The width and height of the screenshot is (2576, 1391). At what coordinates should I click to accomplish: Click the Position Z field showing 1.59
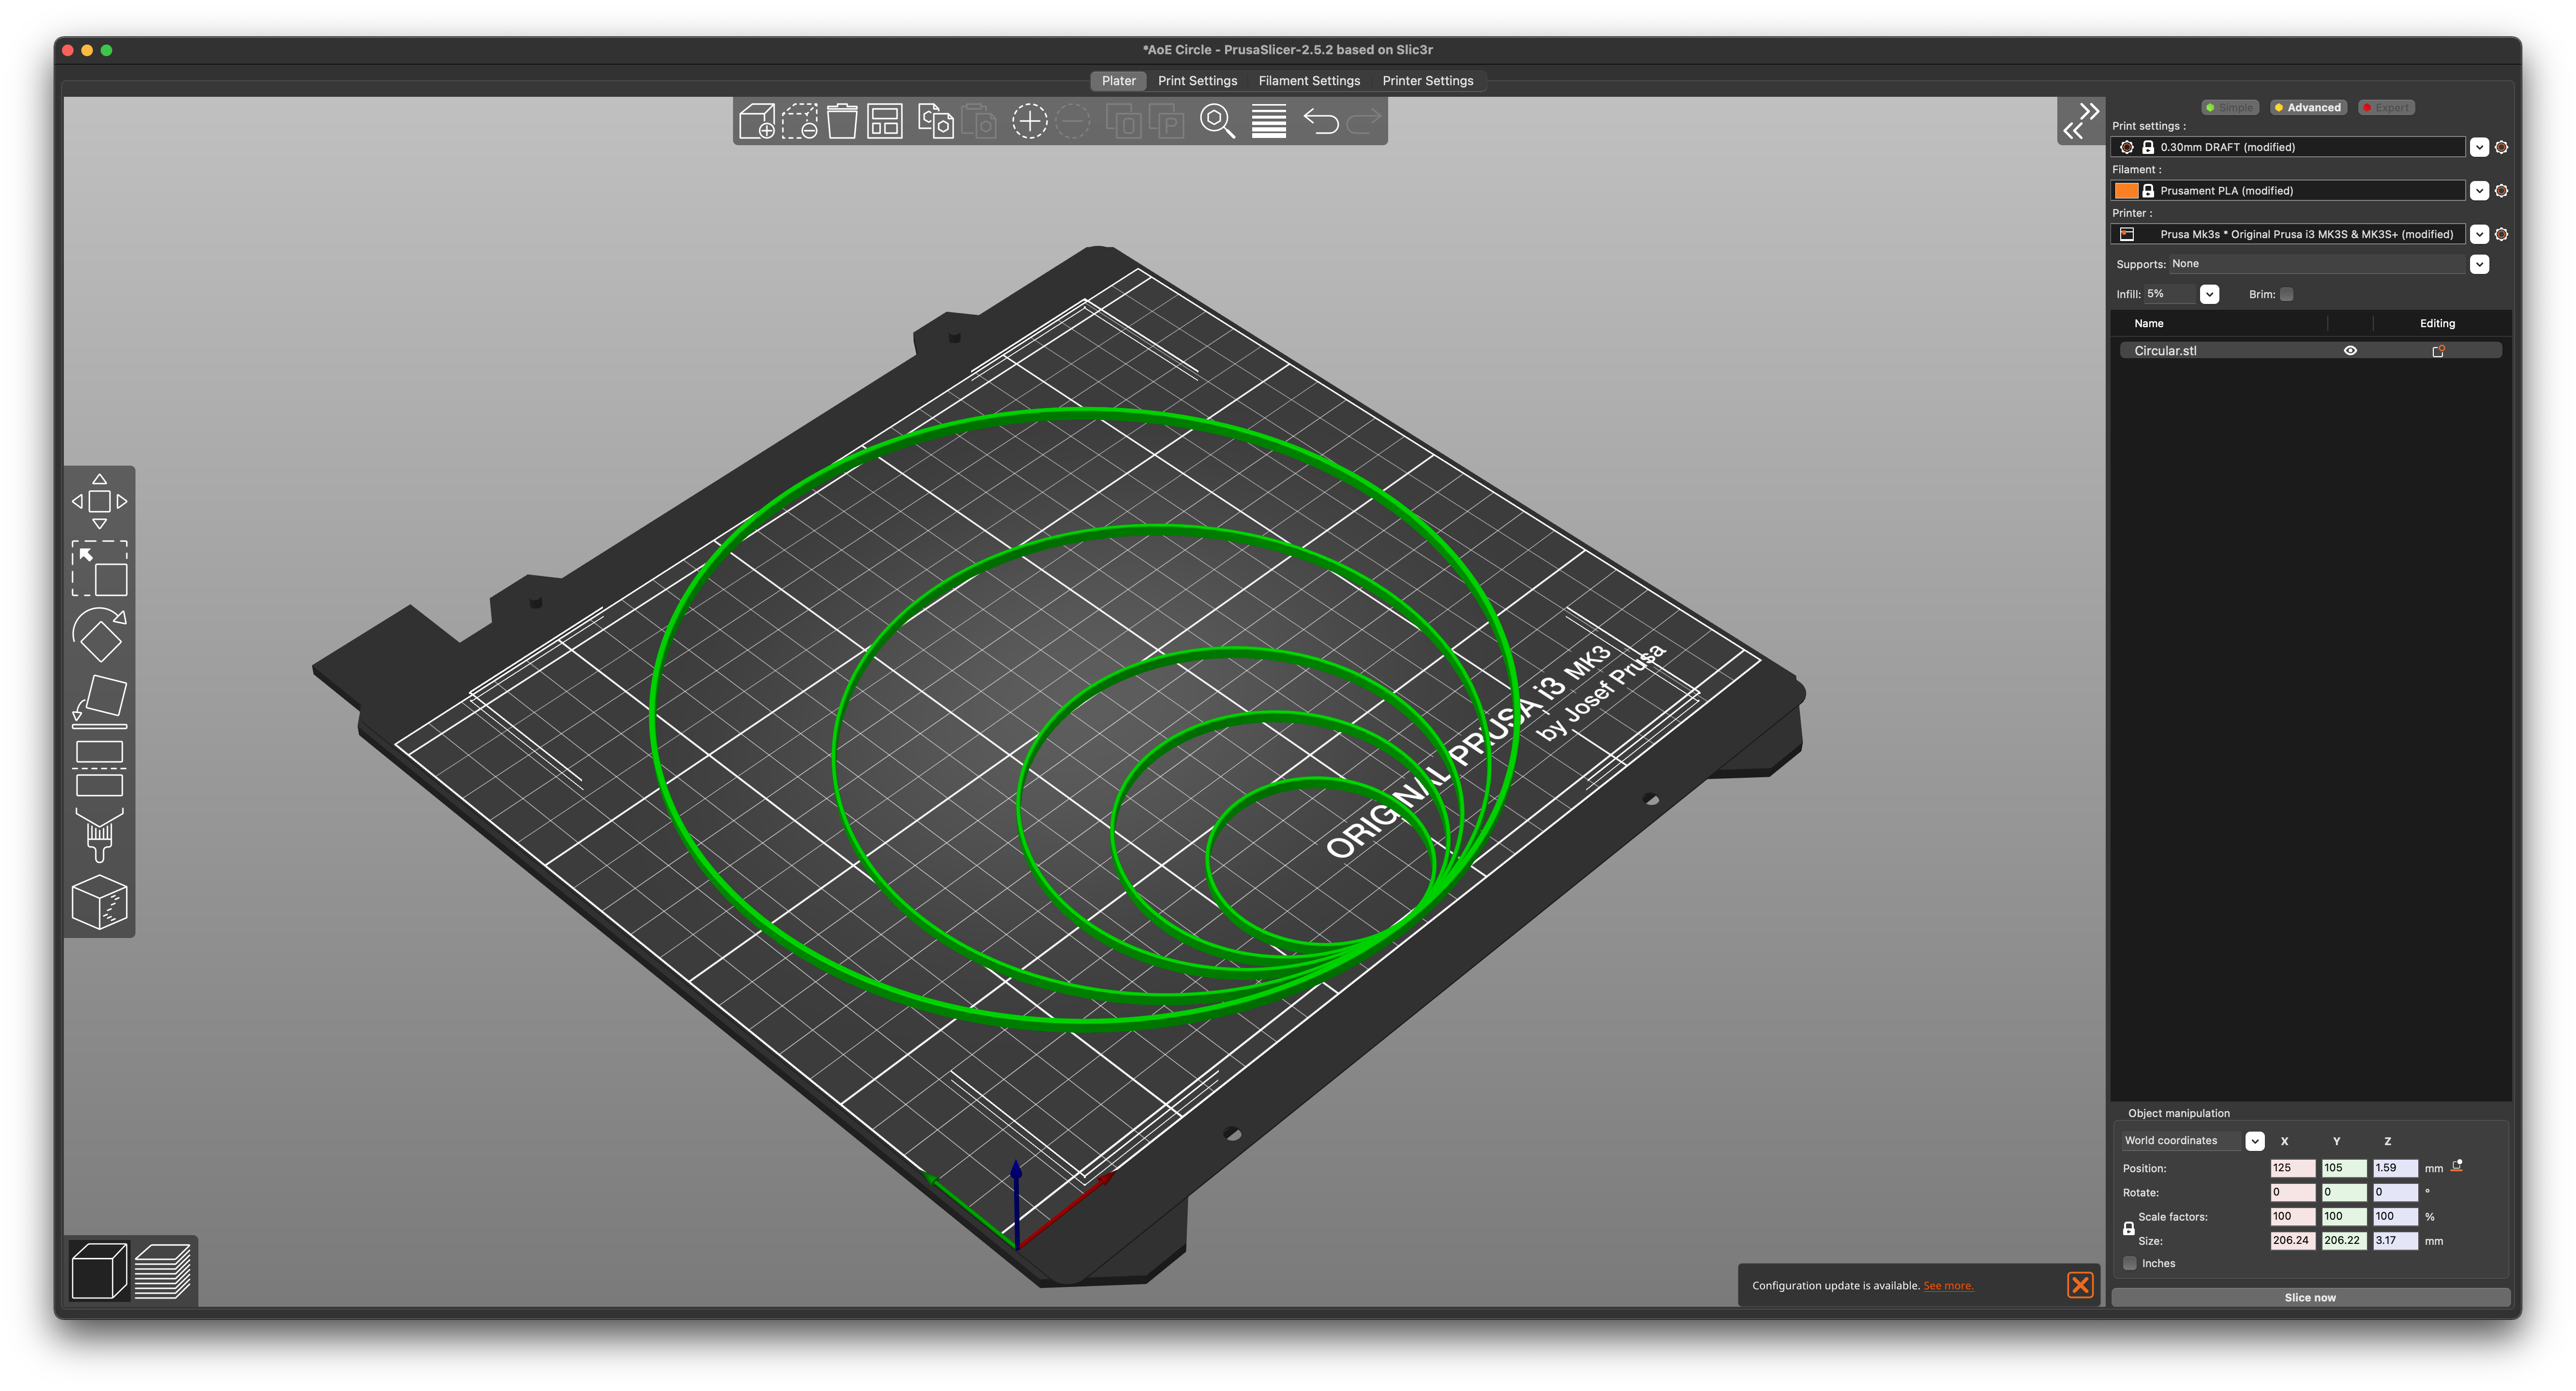tap(2396, 1168)
